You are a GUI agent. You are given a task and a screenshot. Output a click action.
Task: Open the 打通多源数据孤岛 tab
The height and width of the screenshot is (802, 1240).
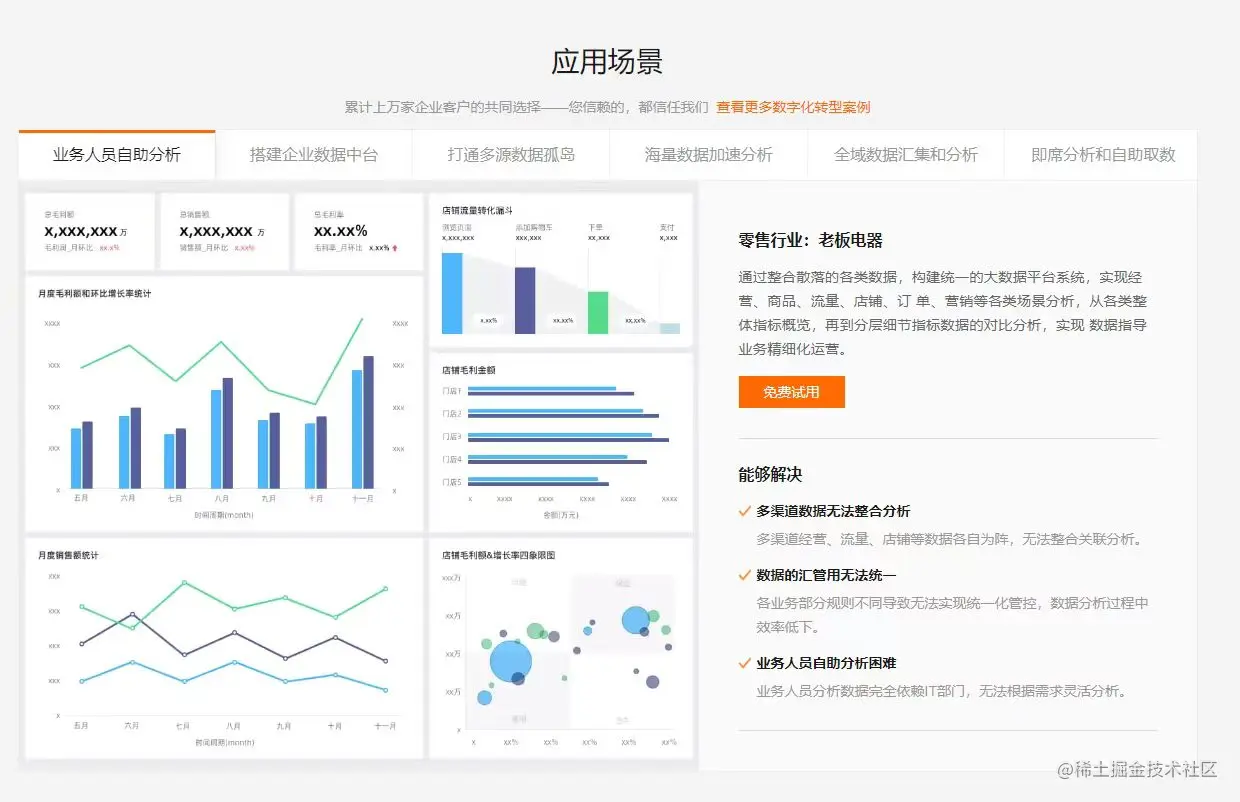(510, 154)
